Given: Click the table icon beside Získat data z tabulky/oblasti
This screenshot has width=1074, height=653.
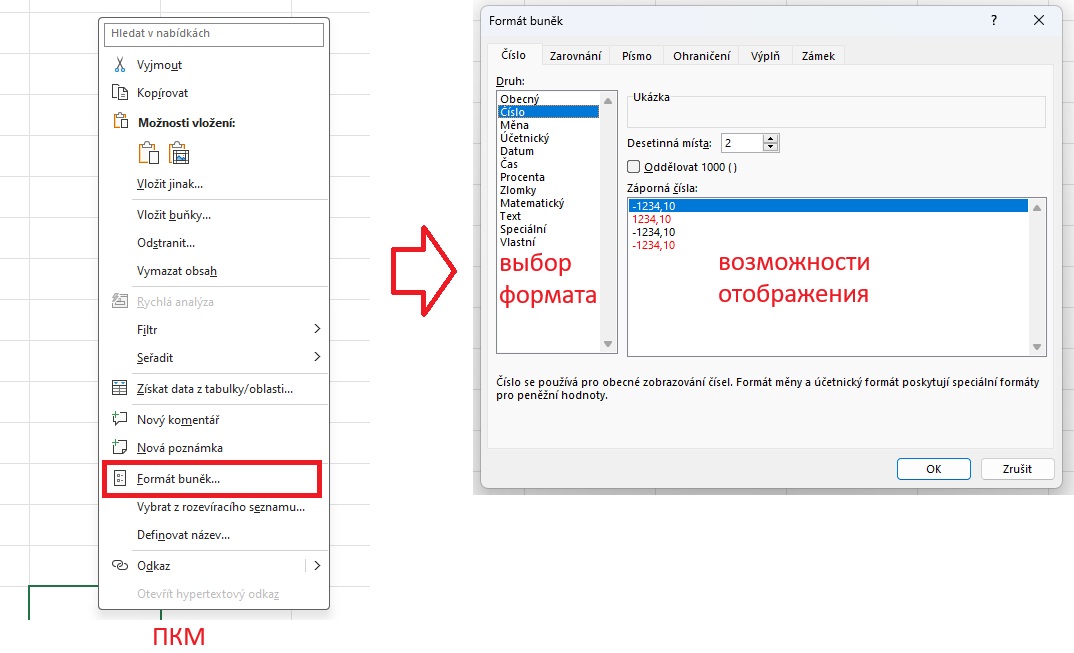Looking at the screenshot, I should click(120, 388).
